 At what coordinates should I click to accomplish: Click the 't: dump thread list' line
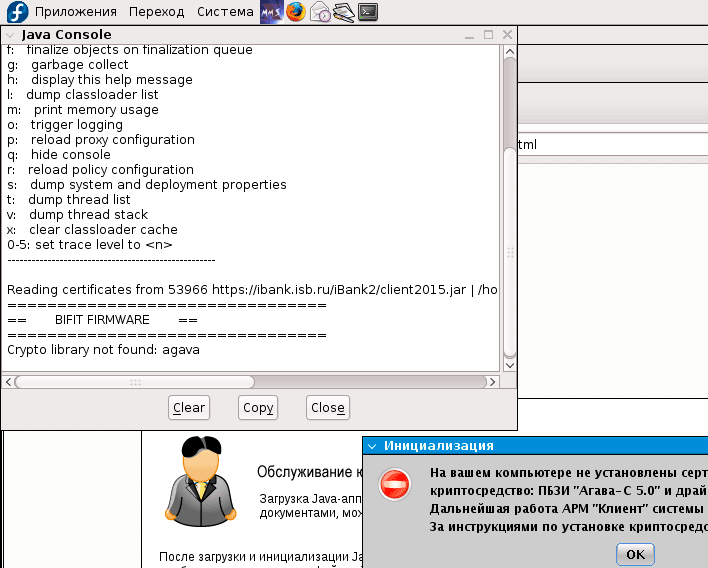[x=69, y=200]
